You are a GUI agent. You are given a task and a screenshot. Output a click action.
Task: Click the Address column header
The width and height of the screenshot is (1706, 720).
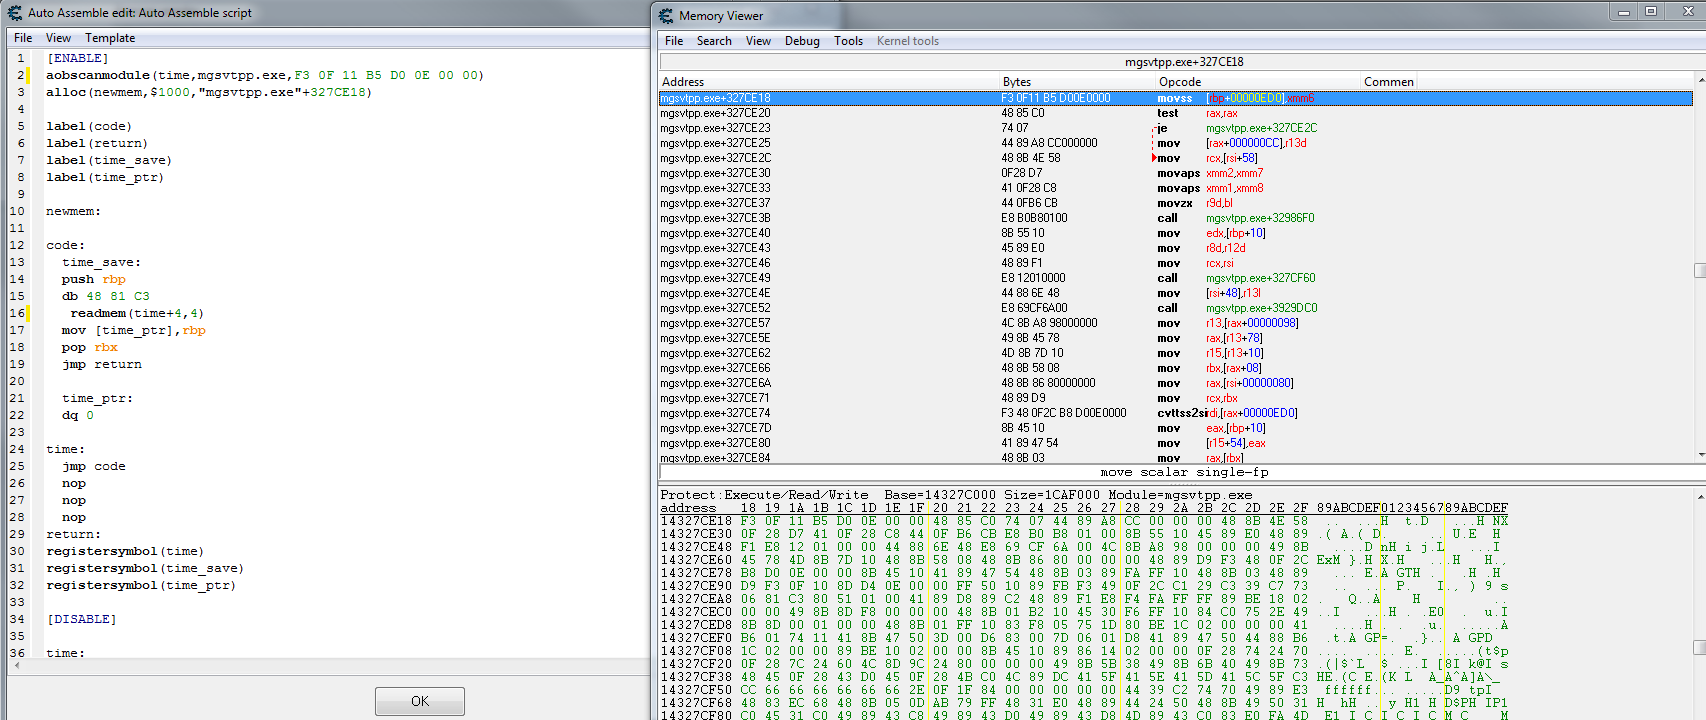(x=830, y=82)
